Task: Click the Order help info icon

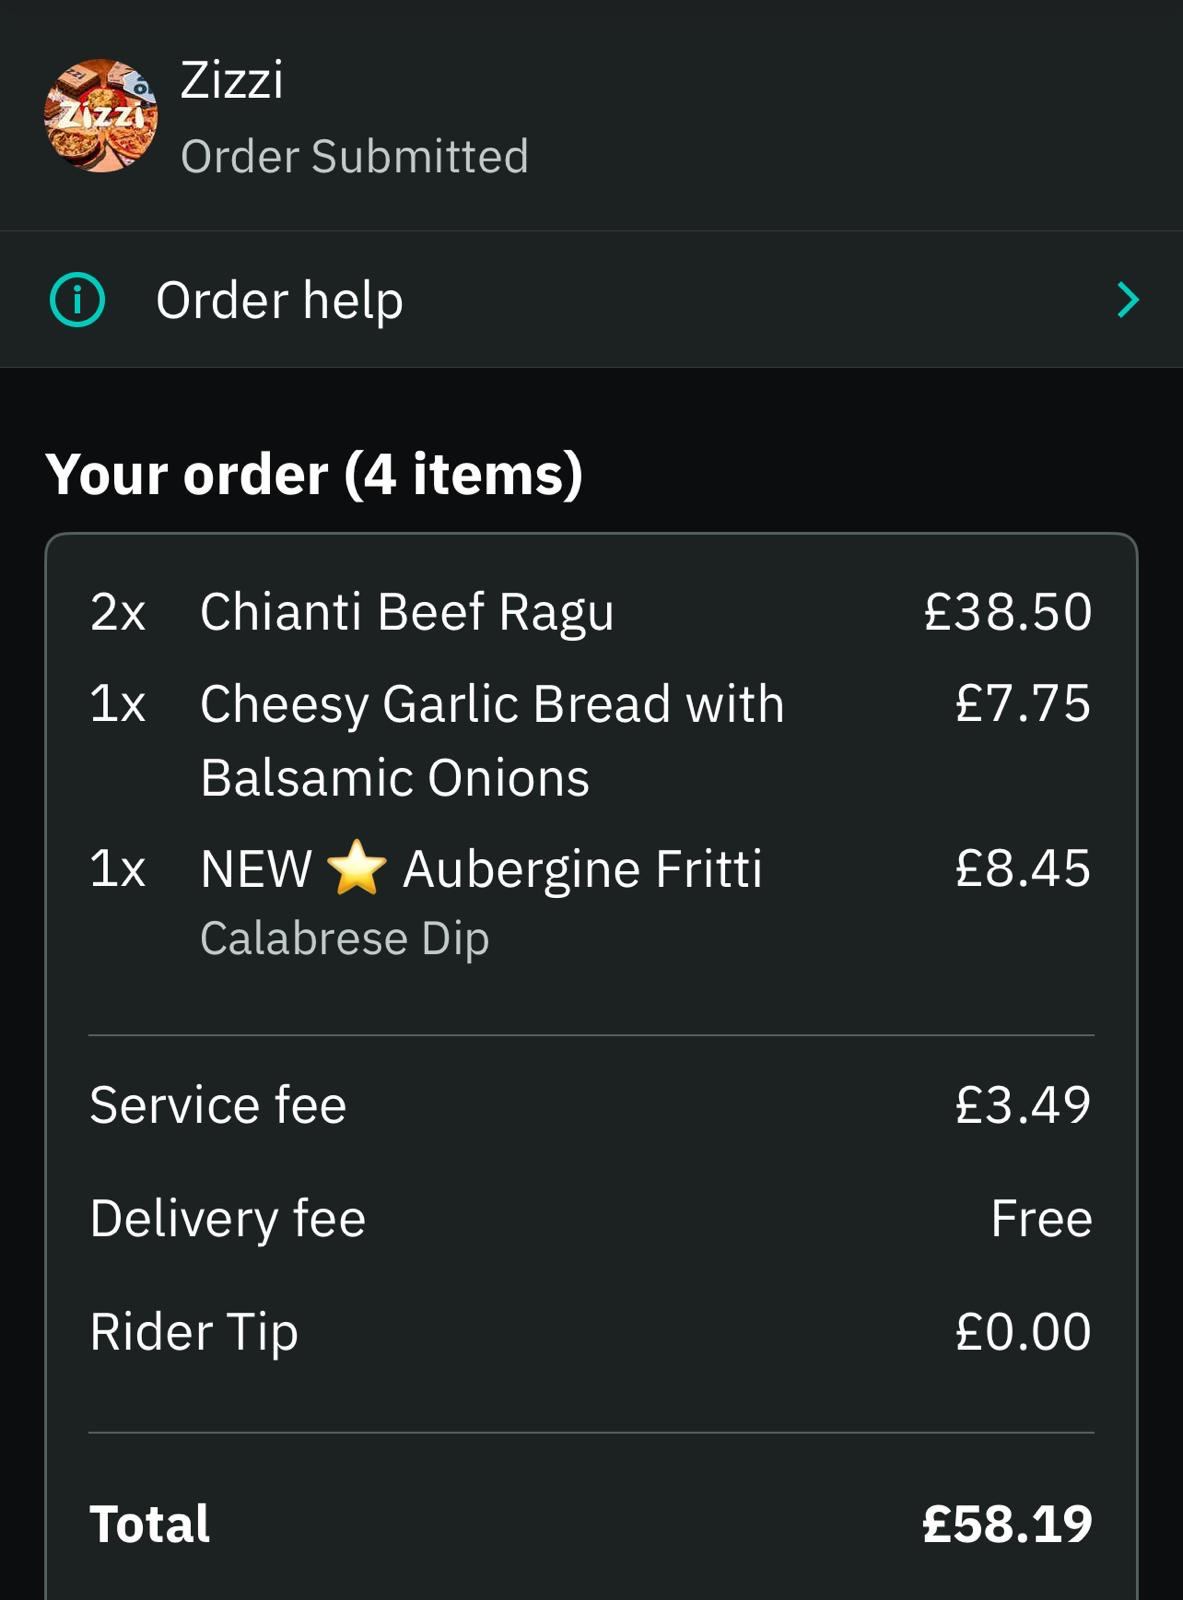Action: (x=77, y=300)
